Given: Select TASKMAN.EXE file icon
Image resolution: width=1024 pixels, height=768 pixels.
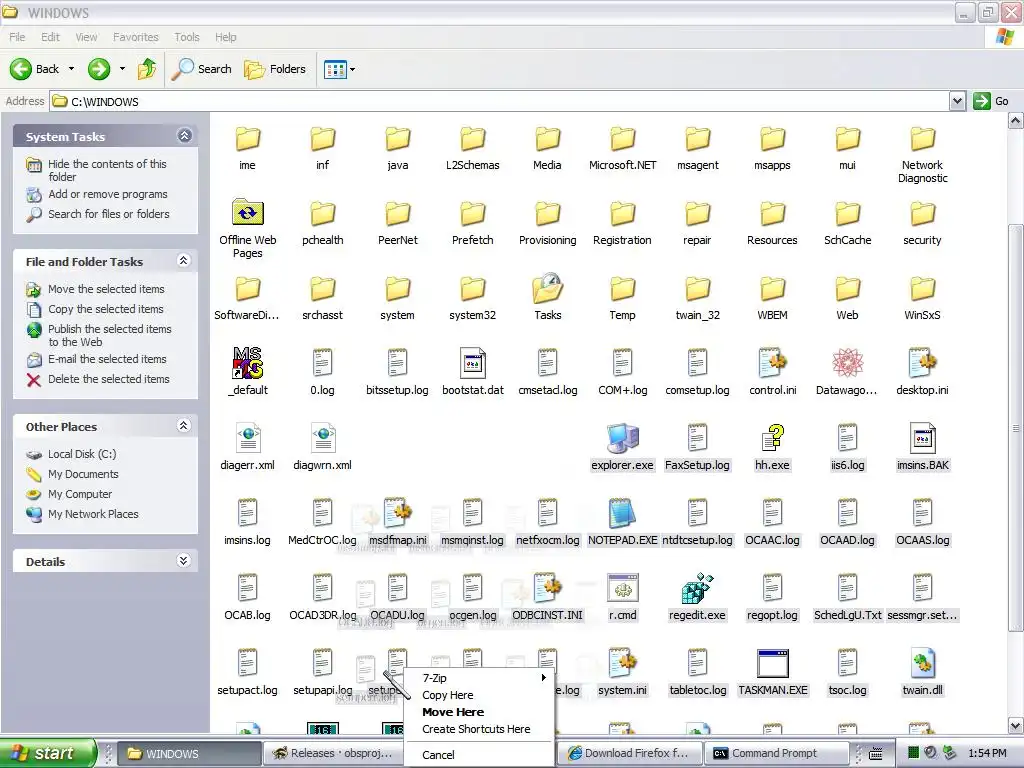Looking at the screenshot, I should 773,663.
